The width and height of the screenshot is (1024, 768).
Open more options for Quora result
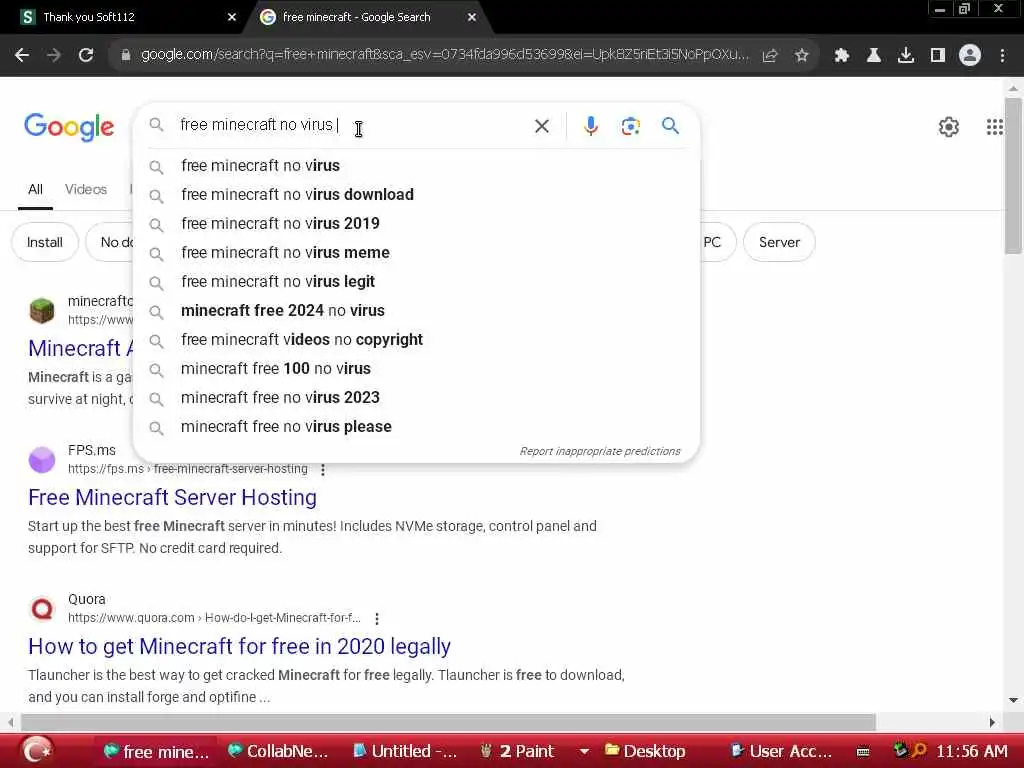click(x=377, y=618)
